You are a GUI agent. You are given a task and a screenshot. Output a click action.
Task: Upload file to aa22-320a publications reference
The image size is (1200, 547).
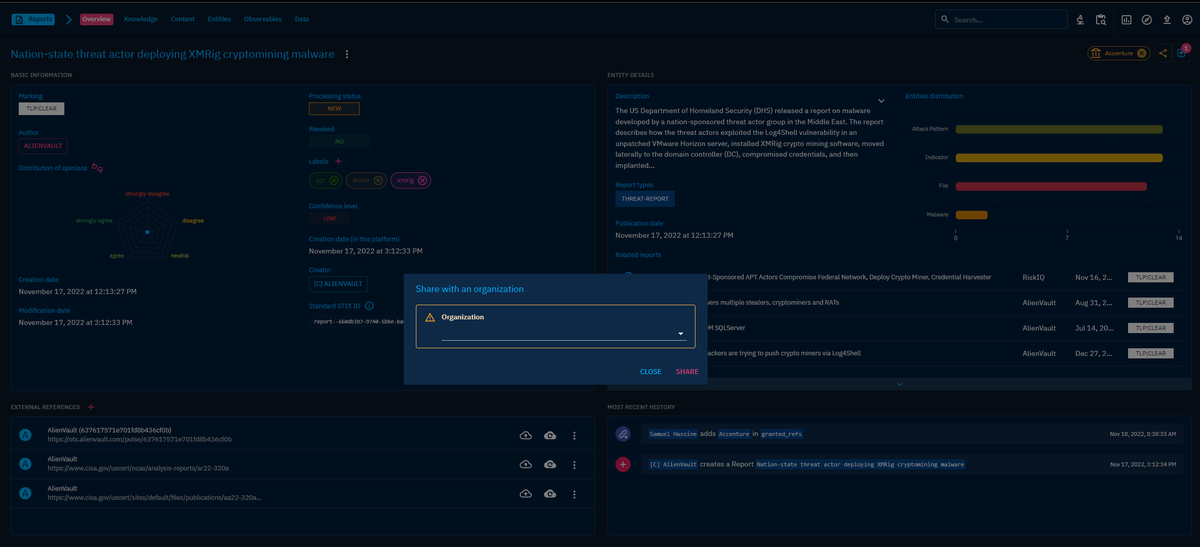tap(526, 493)
